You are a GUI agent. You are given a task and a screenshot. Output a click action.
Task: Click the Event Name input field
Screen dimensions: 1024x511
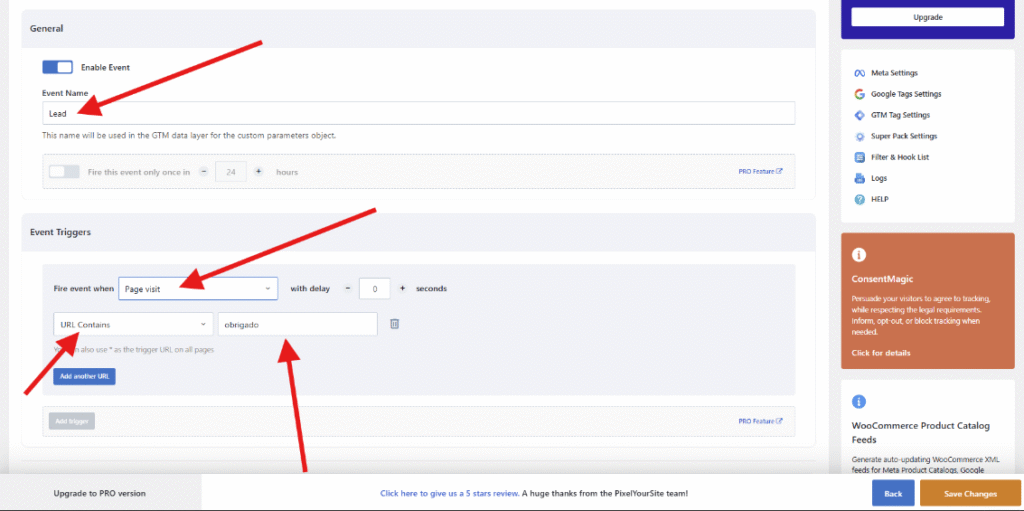(x=418, y=113)
